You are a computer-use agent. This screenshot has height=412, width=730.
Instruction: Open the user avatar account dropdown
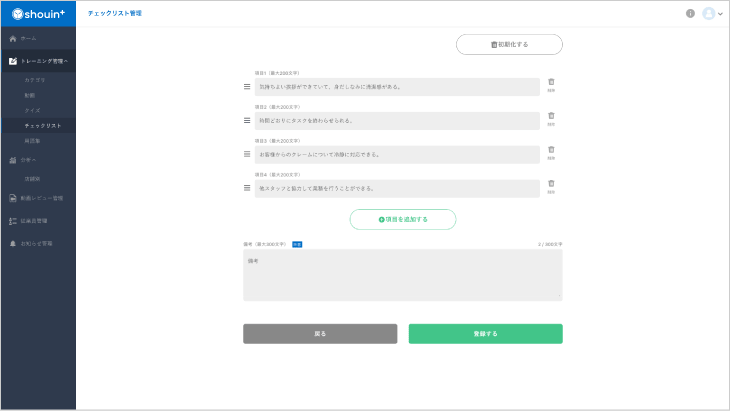(x=712, y=14)
